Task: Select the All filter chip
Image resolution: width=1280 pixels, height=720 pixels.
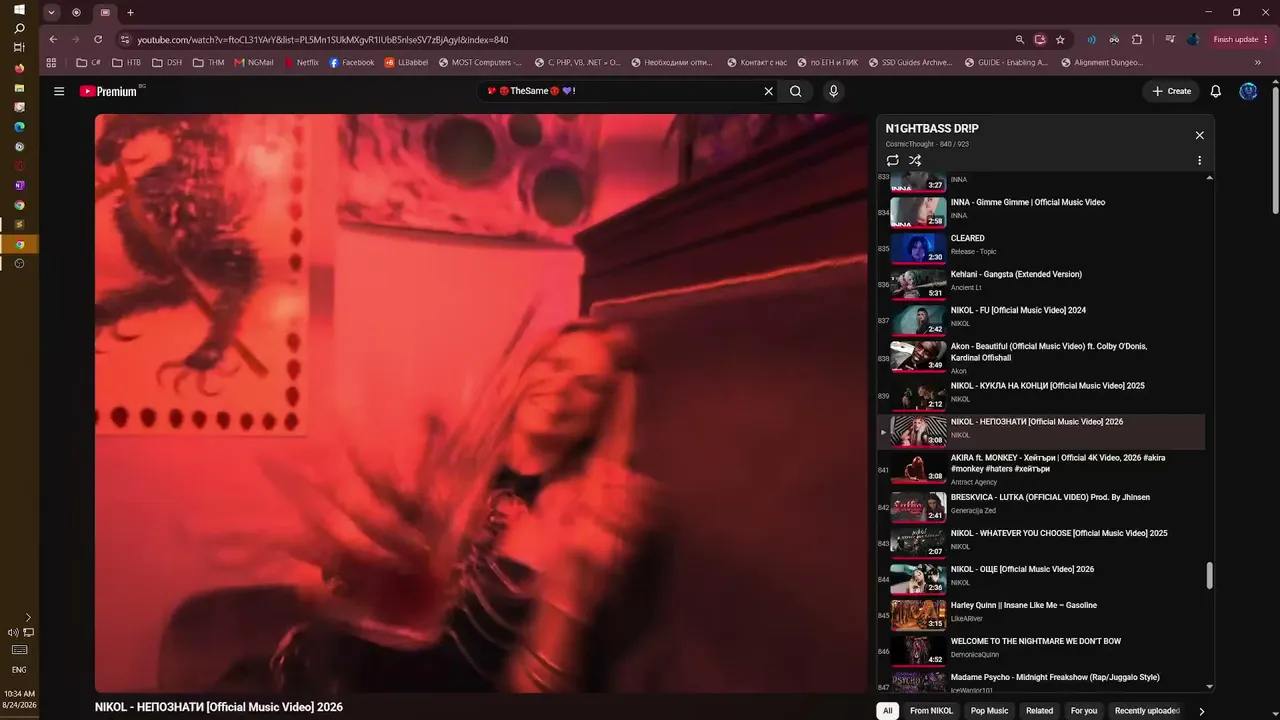Action: pos(887,711)
